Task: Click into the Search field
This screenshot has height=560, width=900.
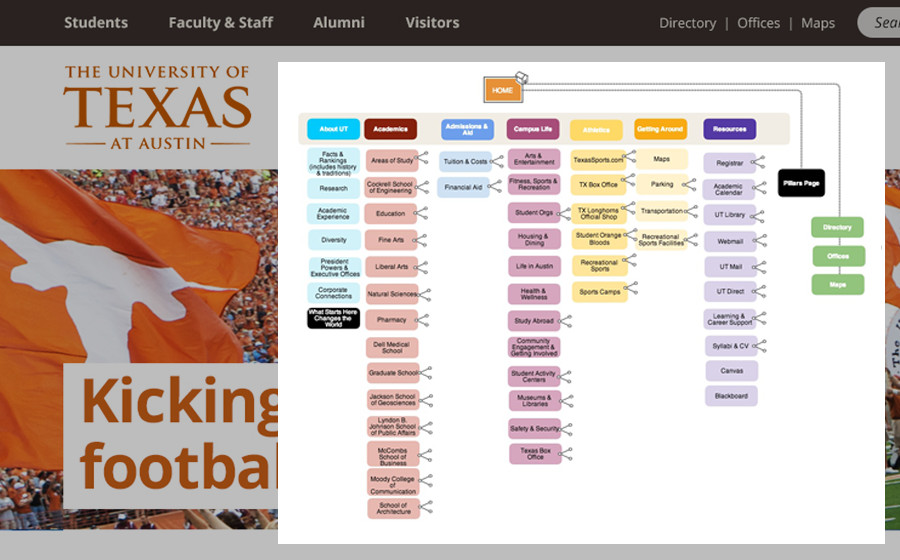Action: point(879,22)
